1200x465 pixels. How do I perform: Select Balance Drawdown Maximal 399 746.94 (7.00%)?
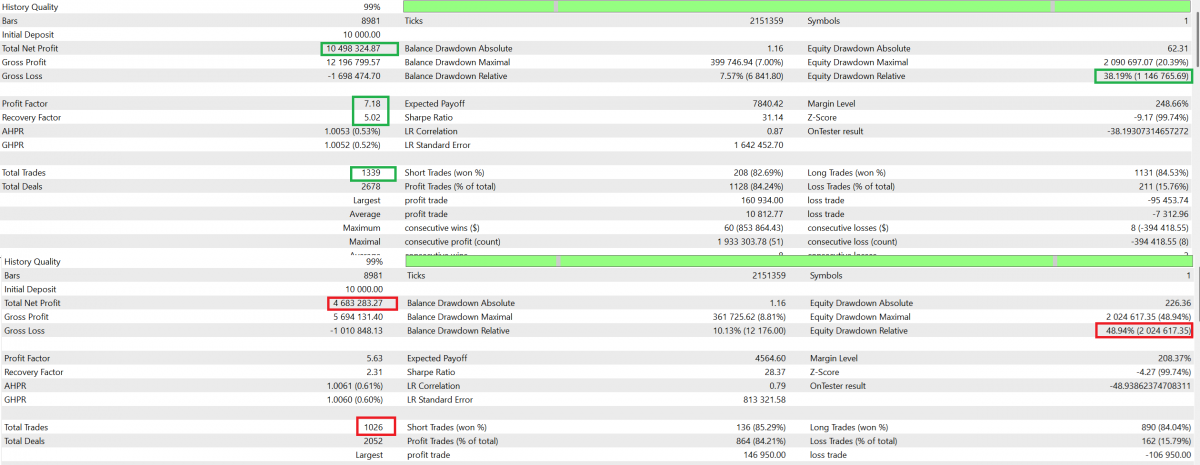pos(746,62)
